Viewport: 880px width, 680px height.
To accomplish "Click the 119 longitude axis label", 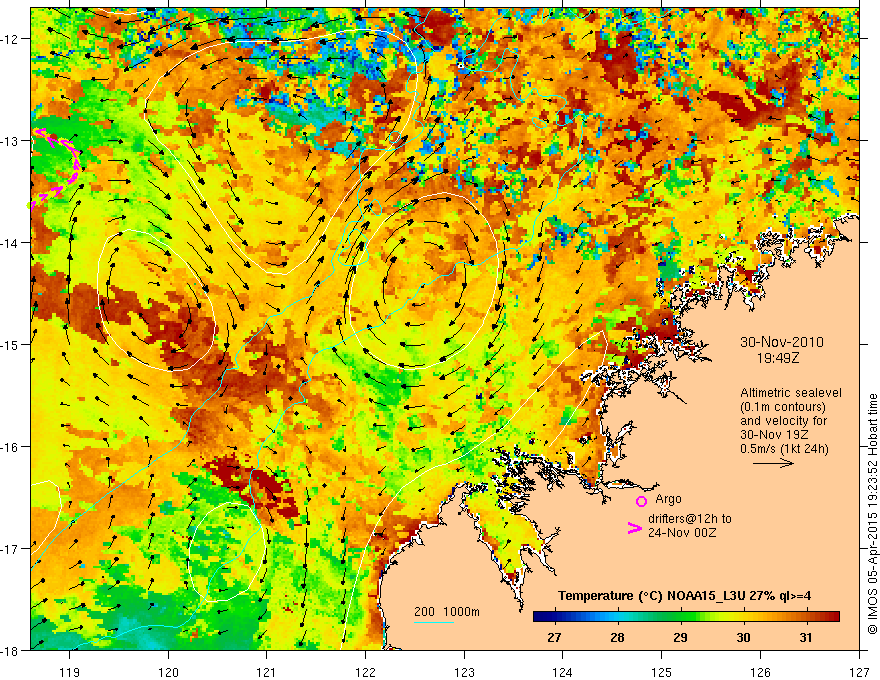I will tap(70, 672).
